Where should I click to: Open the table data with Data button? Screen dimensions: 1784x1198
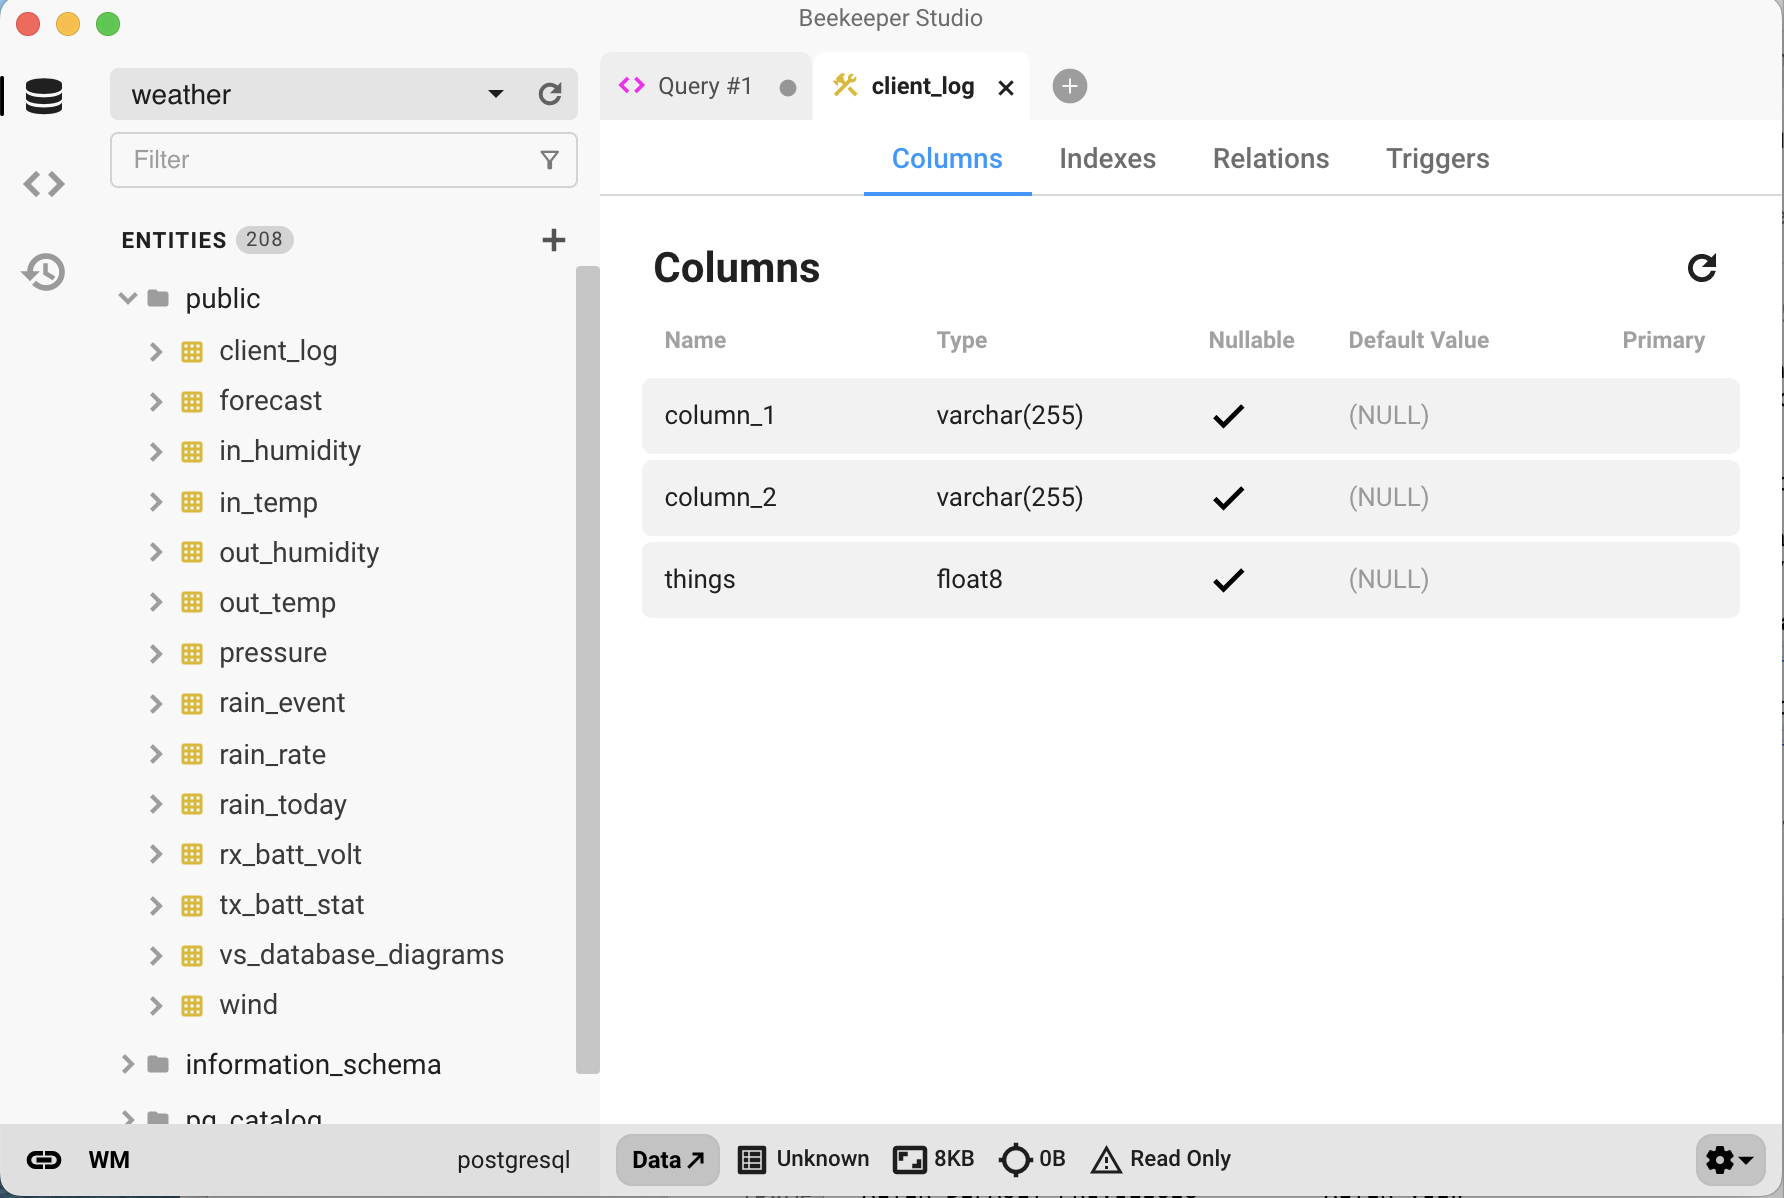coord(666,1160)
